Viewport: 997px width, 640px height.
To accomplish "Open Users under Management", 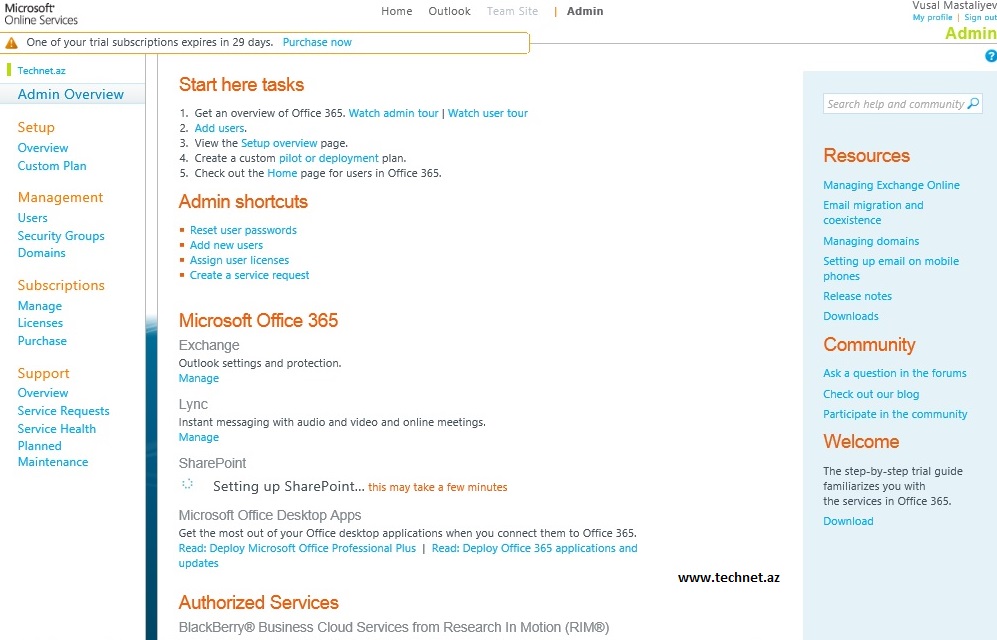I will (32, 218).
